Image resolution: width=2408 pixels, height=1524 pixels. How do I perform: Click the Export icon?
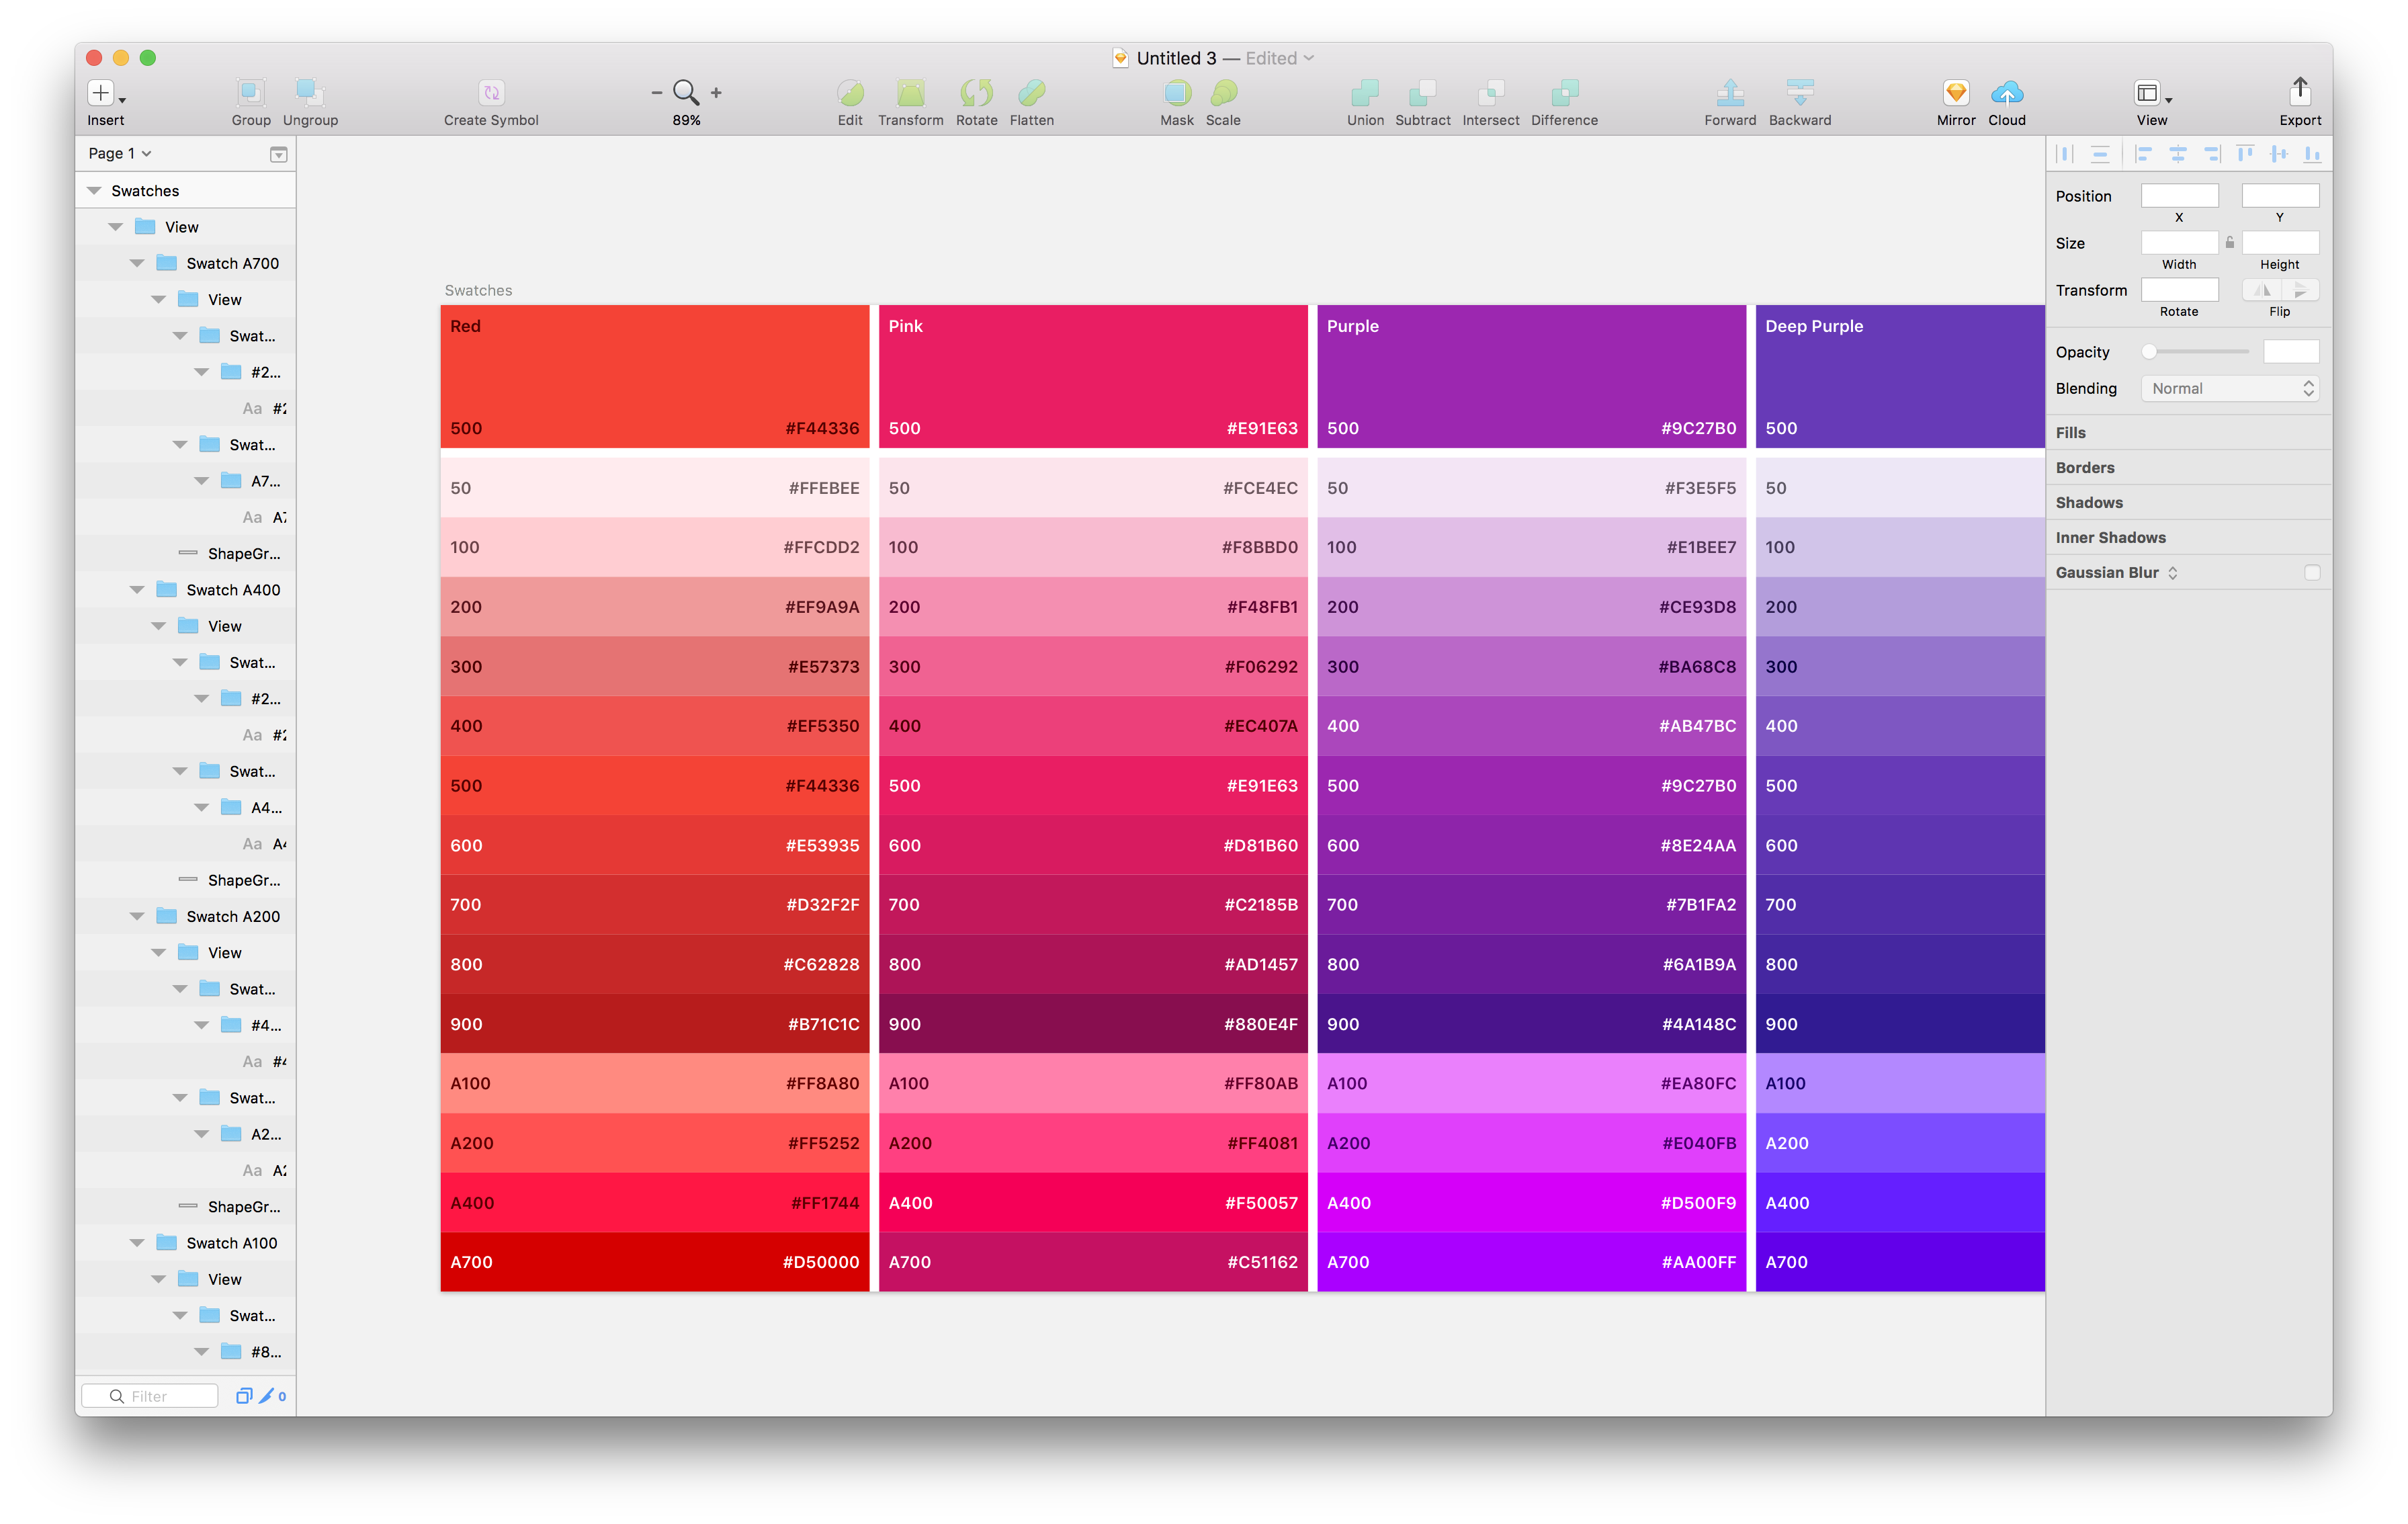2299,92
